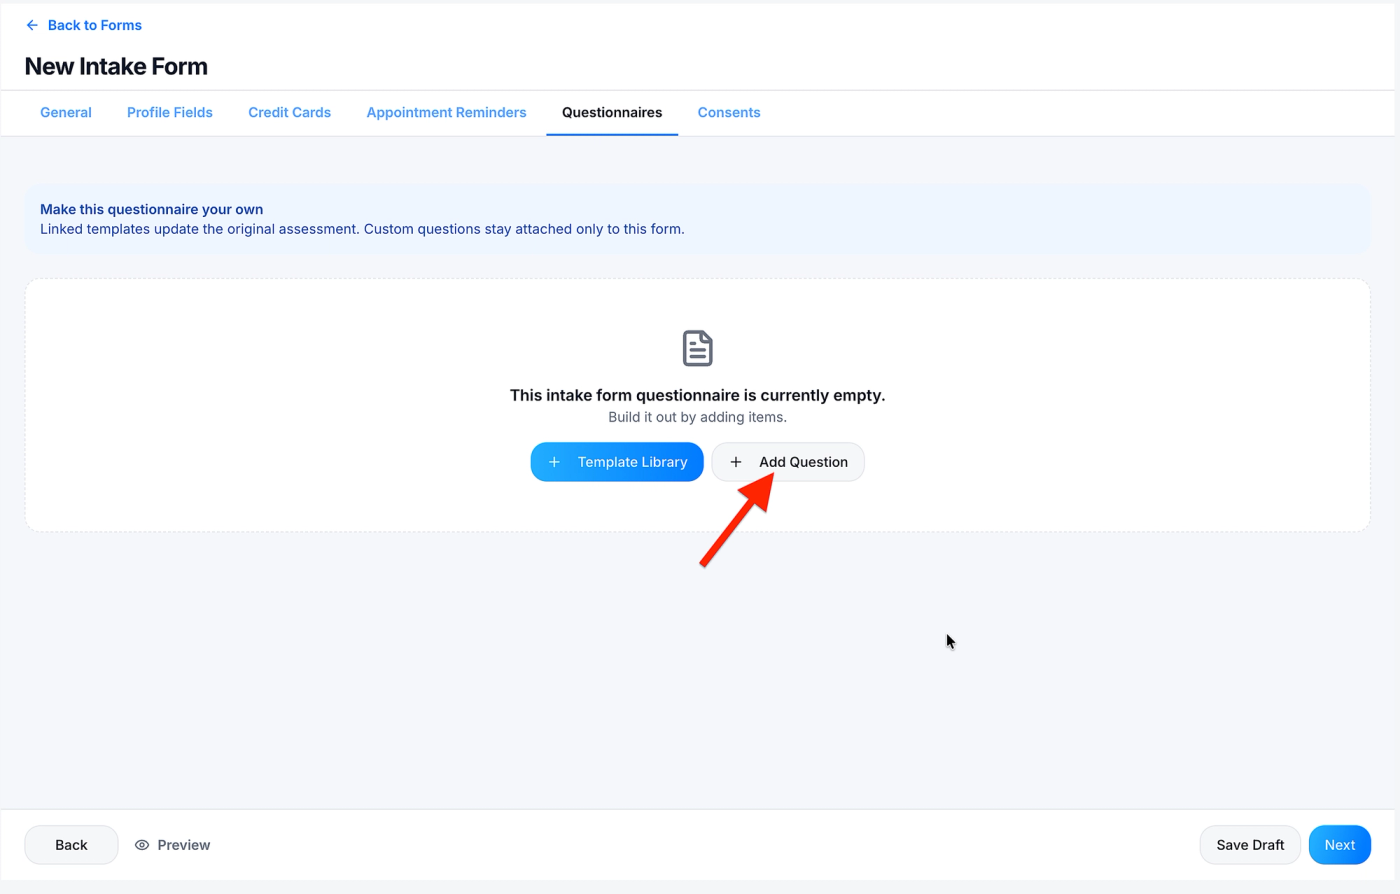This screenshot has width=1400, height=894.
Task: Click the 'Build it out by adding items.' text
Action: [x=698, y=417]
